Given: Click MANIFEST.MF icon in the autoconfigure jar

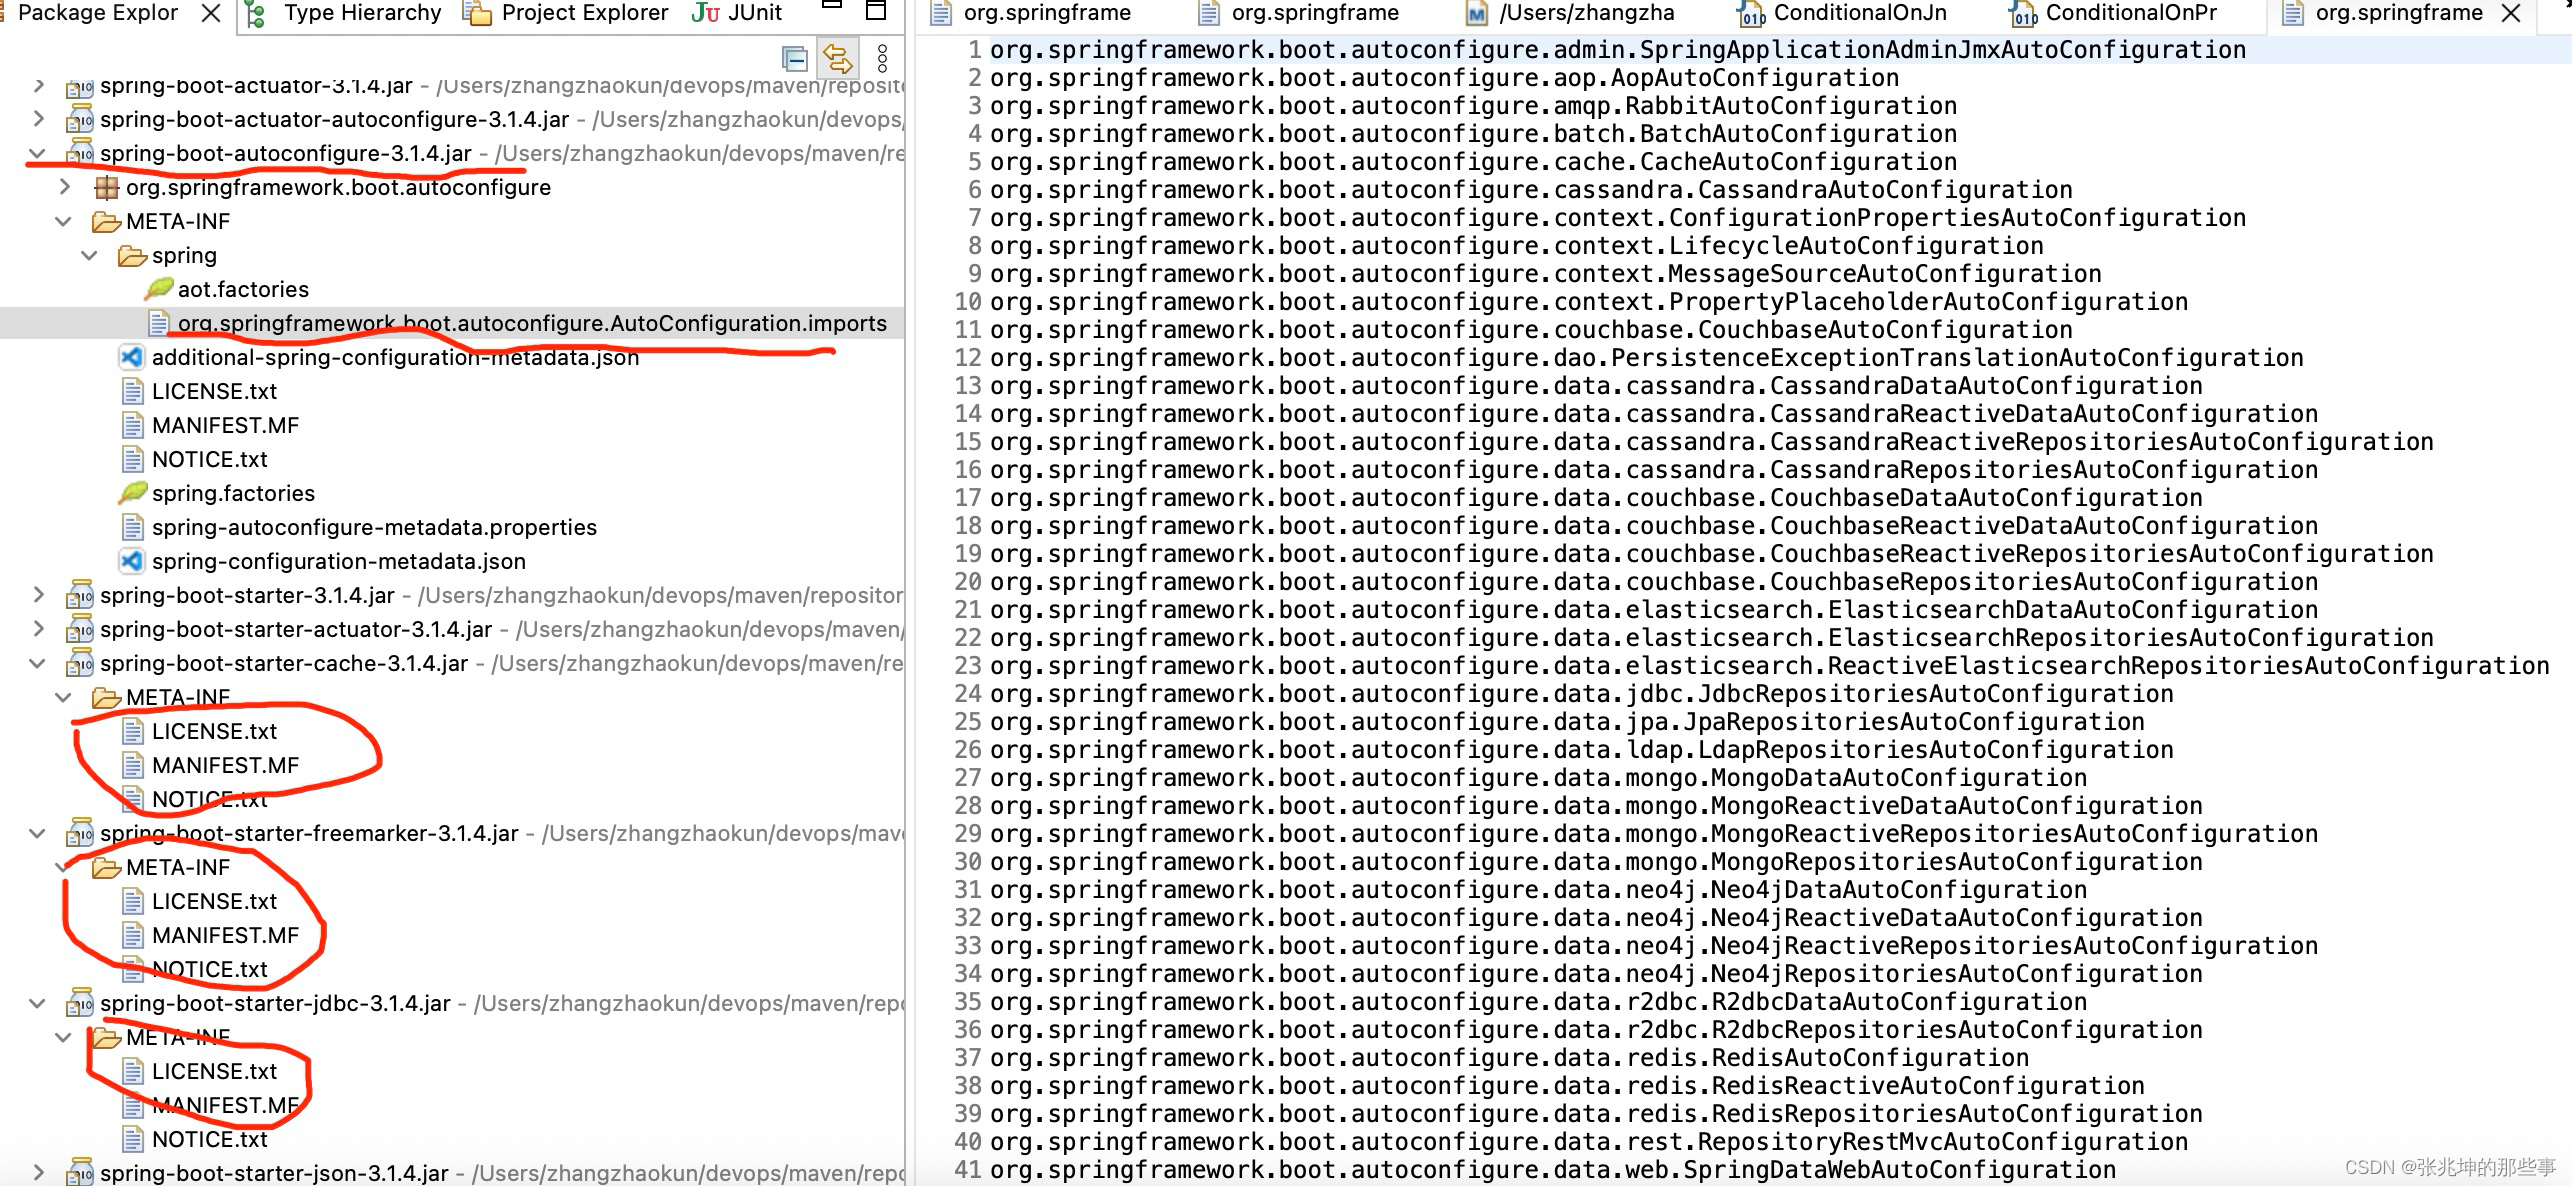Looking at the screenshot, I should (x=132, y=425).
